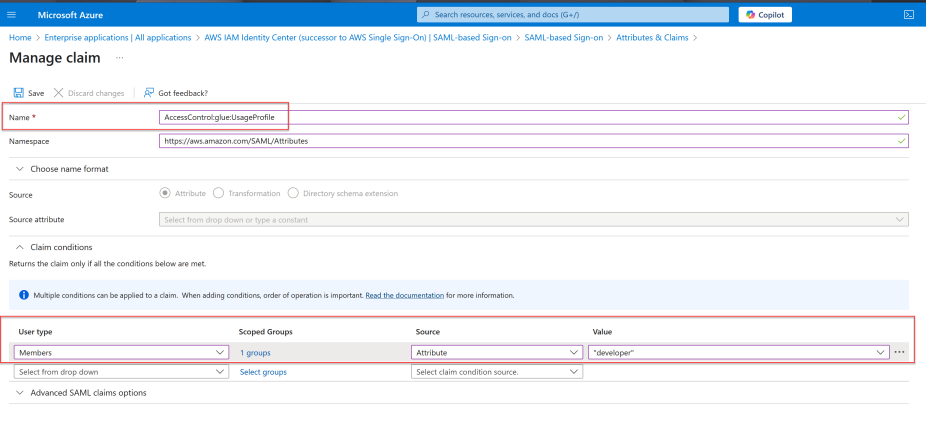Click the 'Select groups' link
Viewport: 926px width, 436px height.
coord(263,372)
